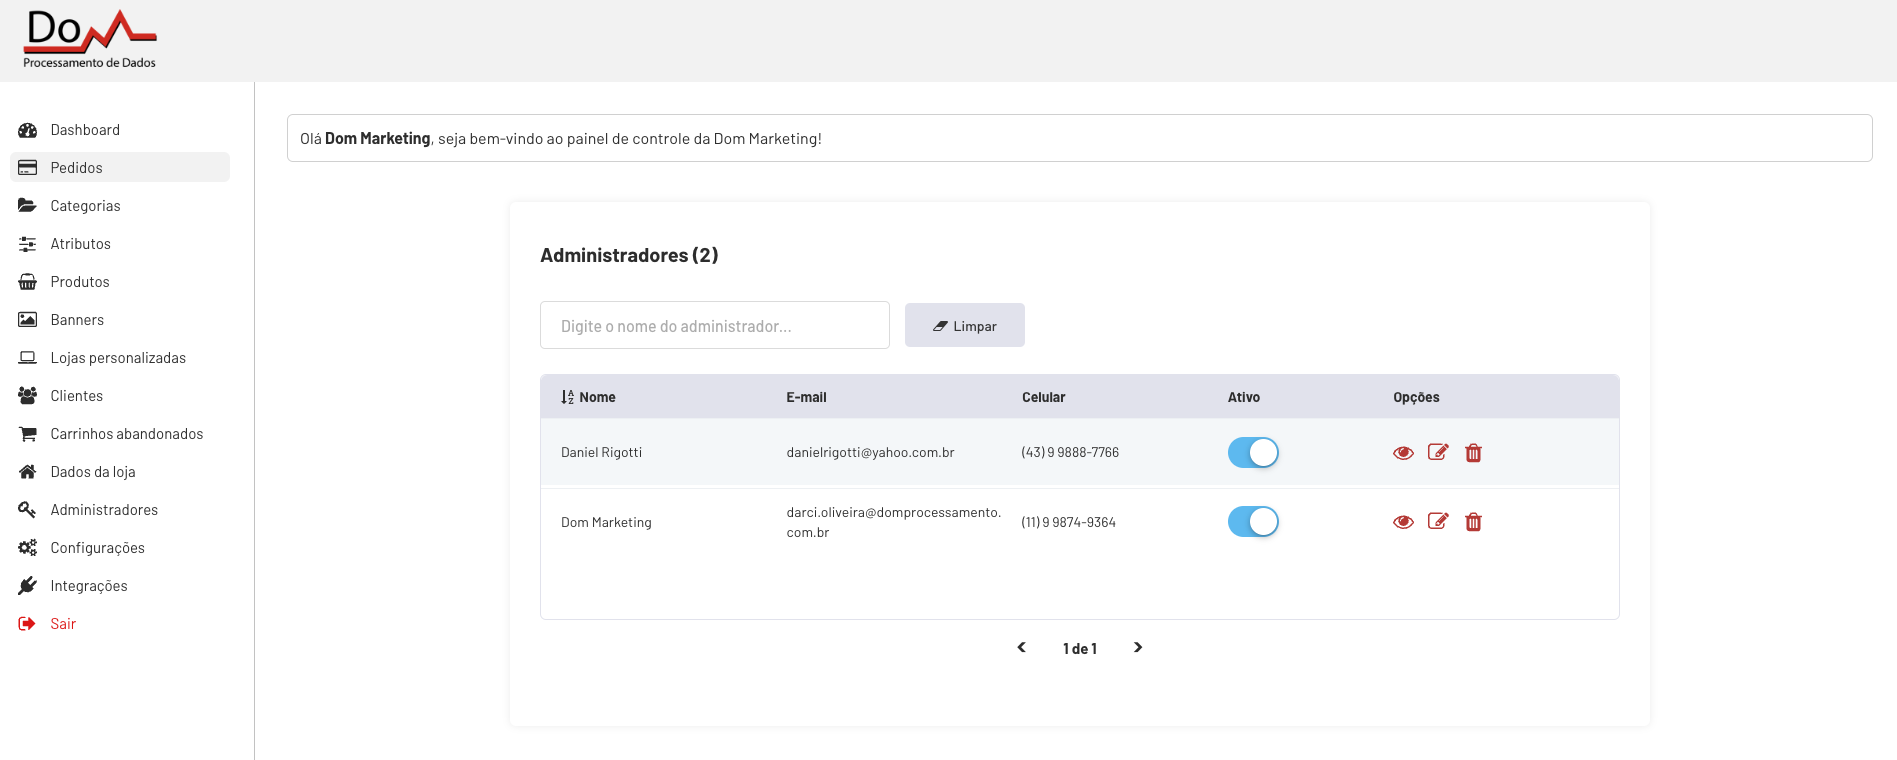Open Lojas personalizadas in sidebar
1897x760 pixels.
[118, 358]
